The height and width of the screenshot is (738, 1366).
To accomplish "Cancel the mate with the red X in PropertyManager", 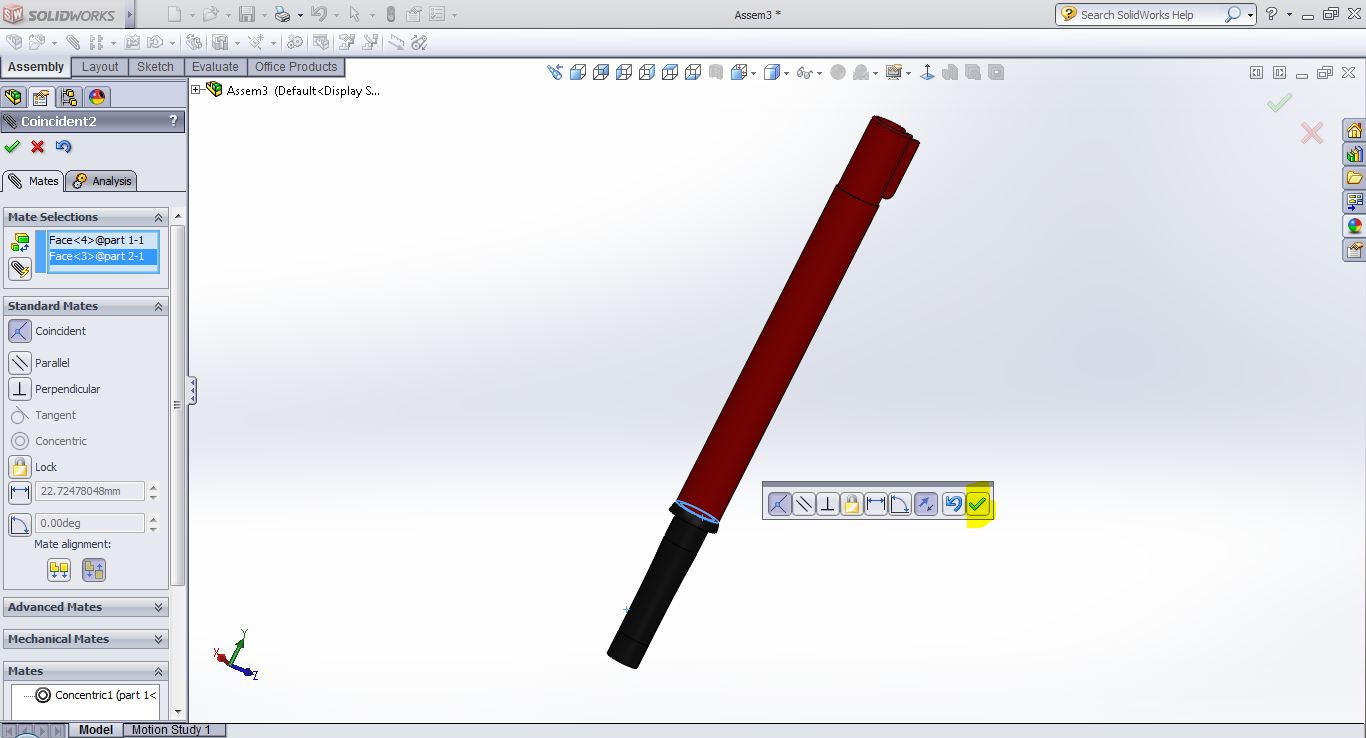I will pyautogui.click(x=38, y=147).
